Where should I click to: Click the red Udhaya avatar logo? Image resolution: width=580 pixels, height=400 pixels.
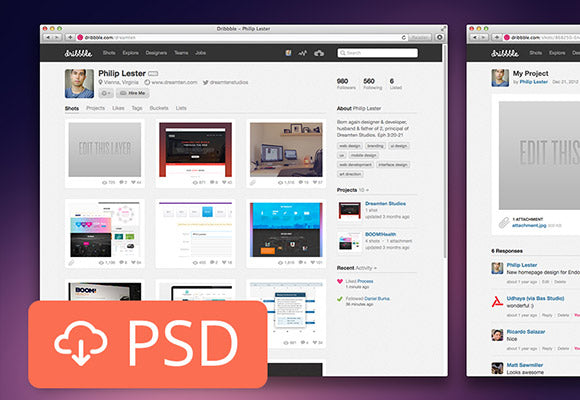[497, 302]
